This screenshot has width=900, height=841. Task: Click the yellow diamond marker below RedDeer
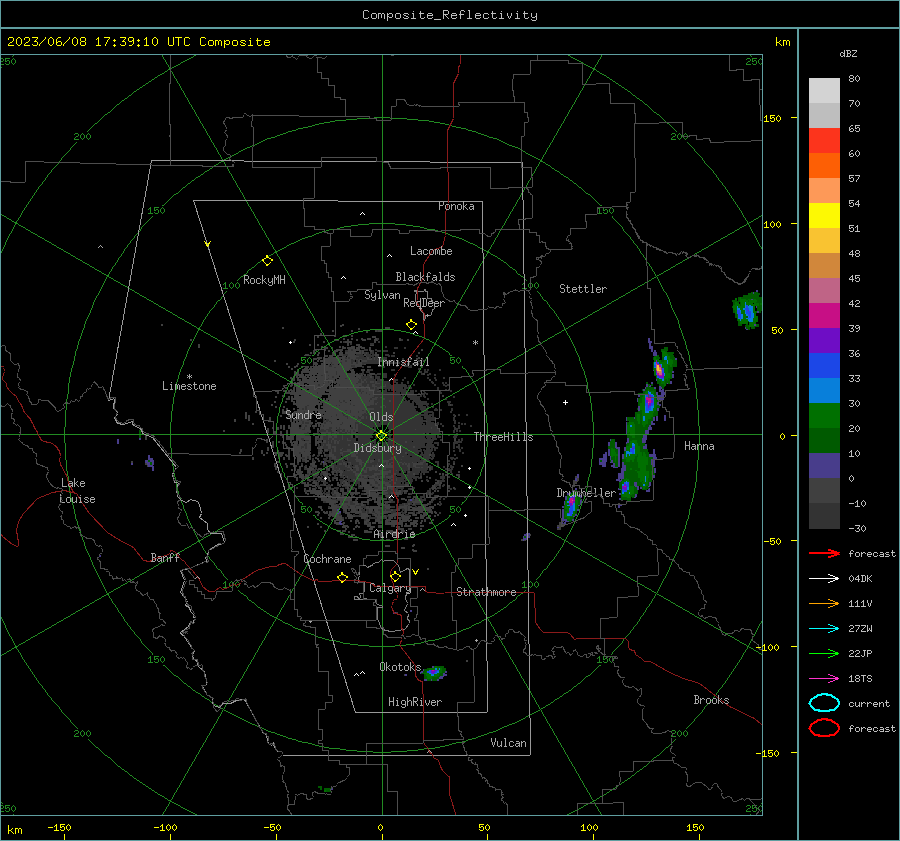[x=411, y=325]
